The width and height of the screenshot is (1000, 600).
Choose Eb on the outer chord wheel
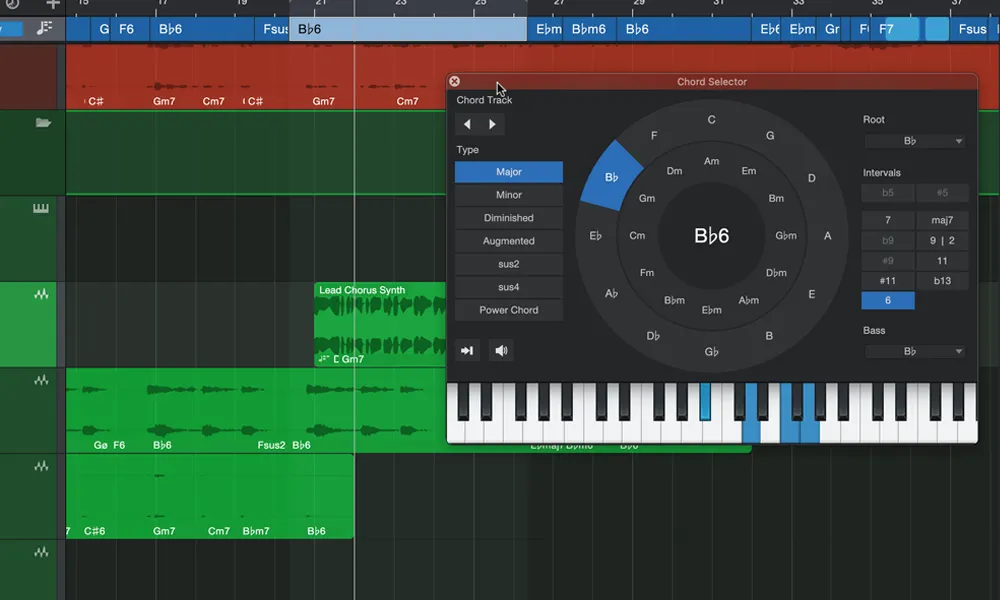tap(595, 235)
